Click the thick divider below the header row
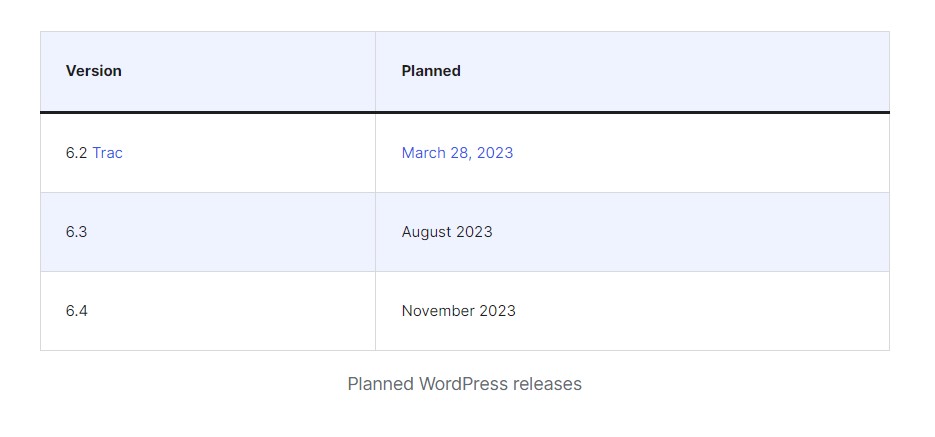The image size is (935, 437). click(x=465, y=112)
